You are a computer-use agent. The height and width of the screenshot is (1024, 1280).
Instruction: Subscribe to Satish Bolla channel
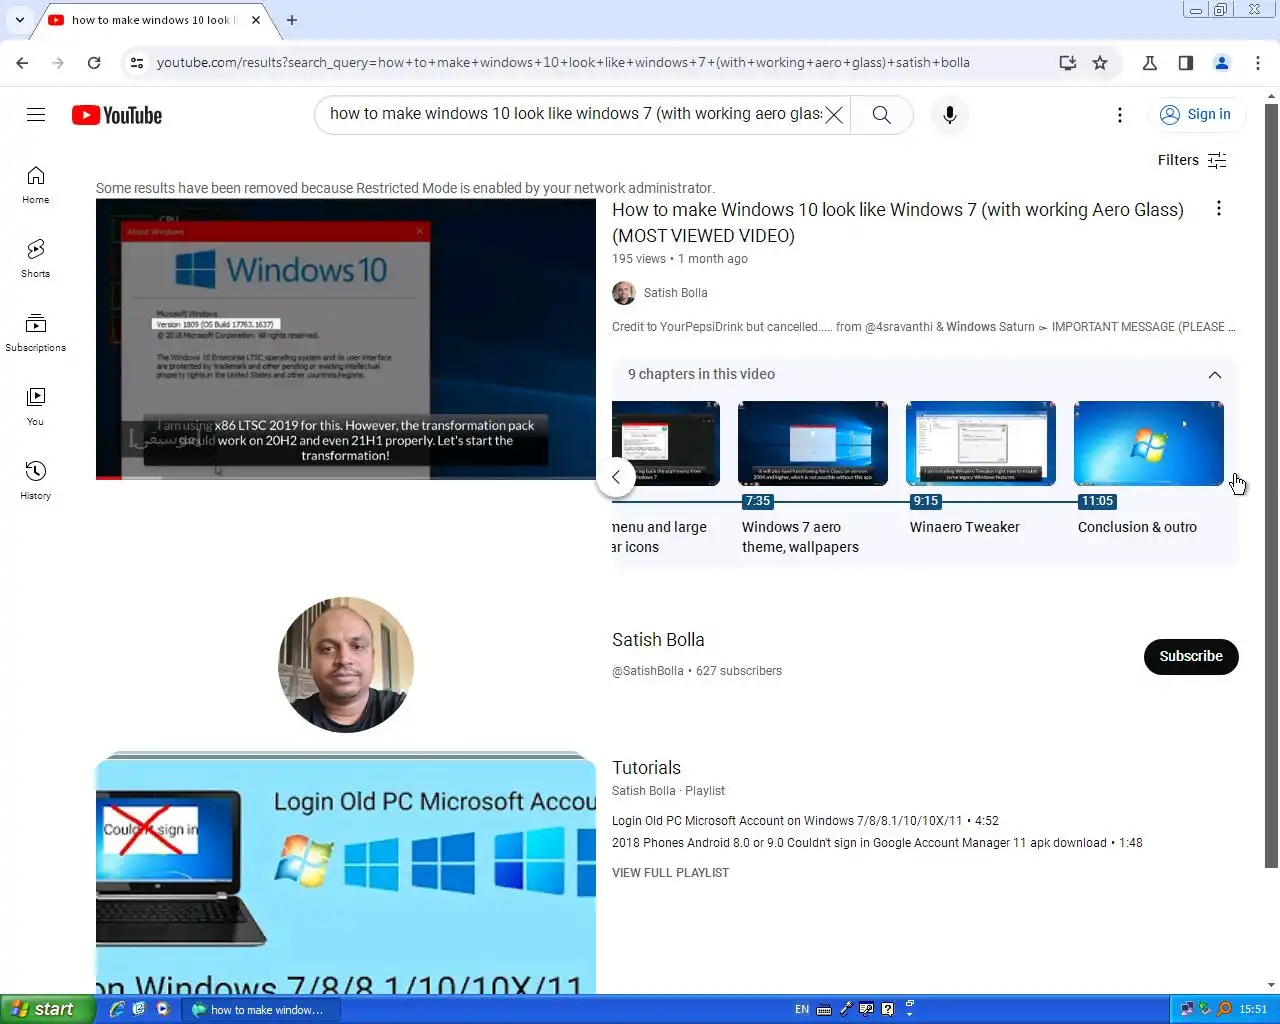click(x=1191, y=656)
